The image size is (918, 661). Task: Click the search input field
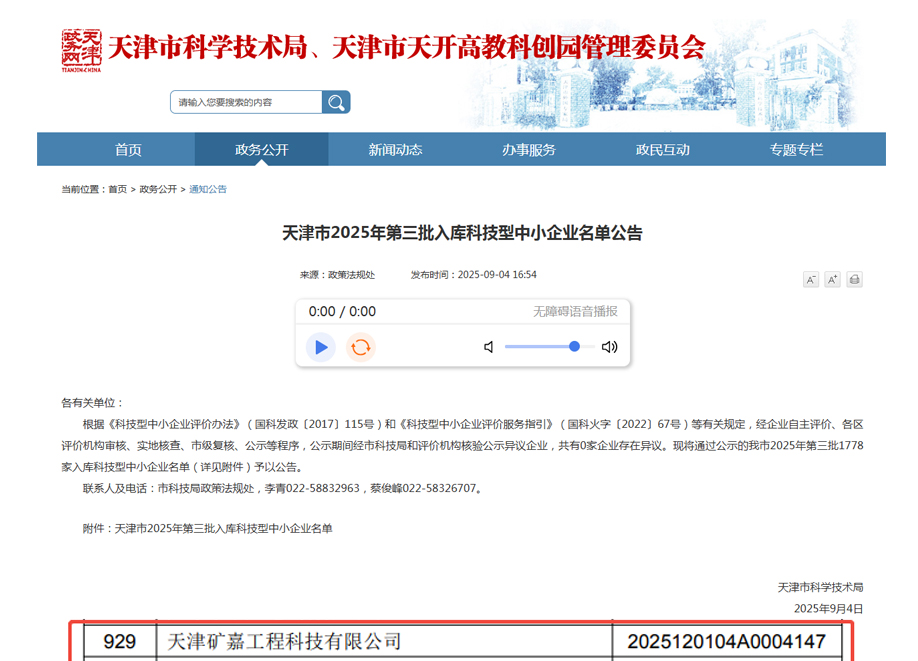click(x=245, y=102)
